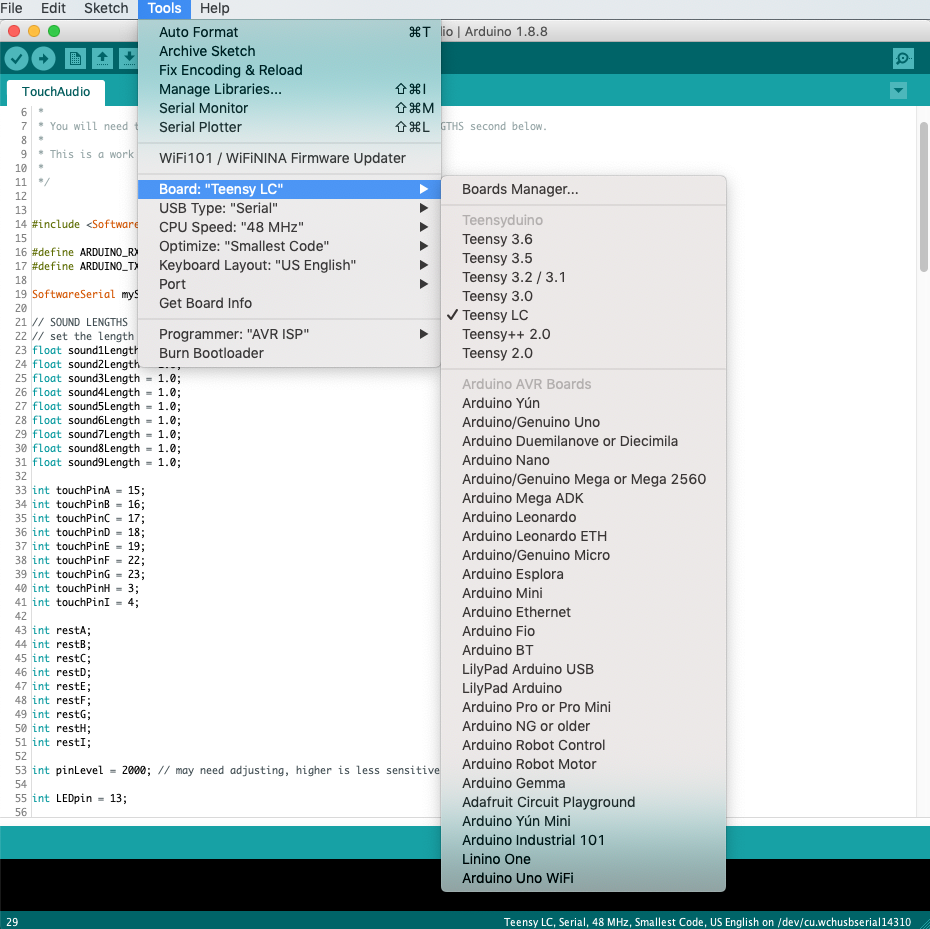The height and width of the screenshot is (929, 930).
Task: Open Boards Manager...
Action: pyautogui.click(x=584, y=189)
